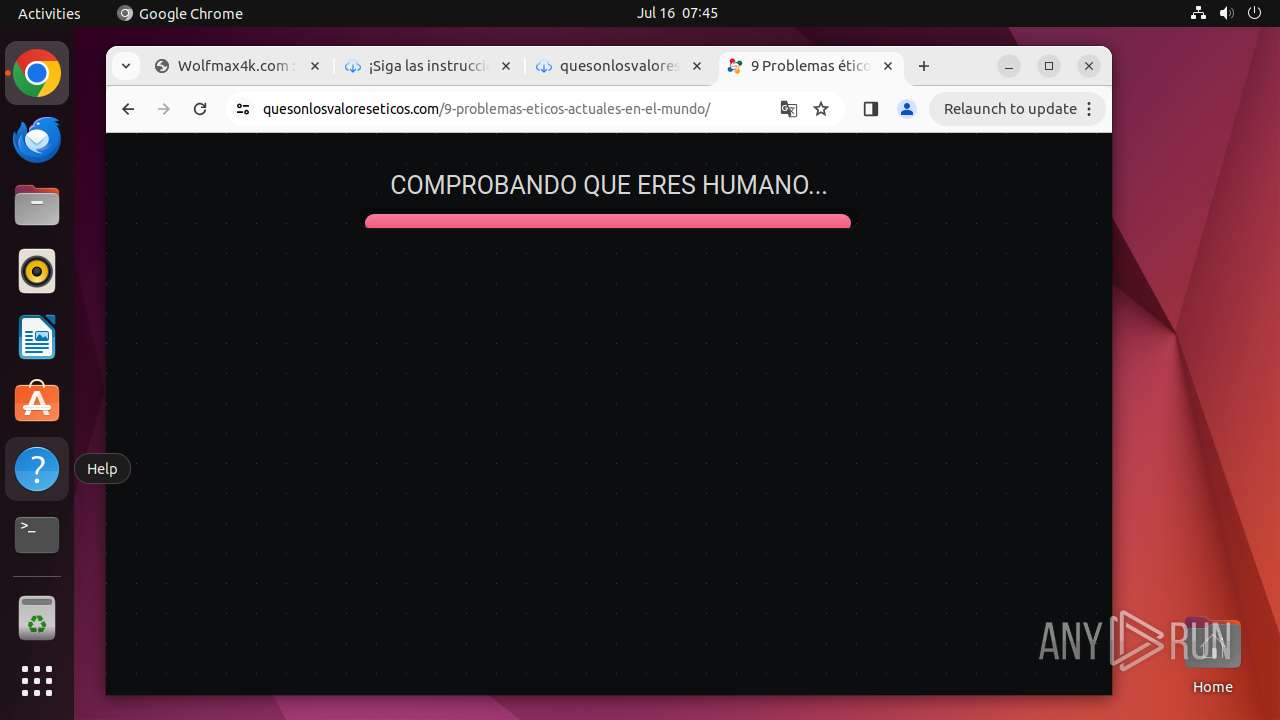Translate this page icon
Screen dimensions: 1280x720
(x=789, y=109)
